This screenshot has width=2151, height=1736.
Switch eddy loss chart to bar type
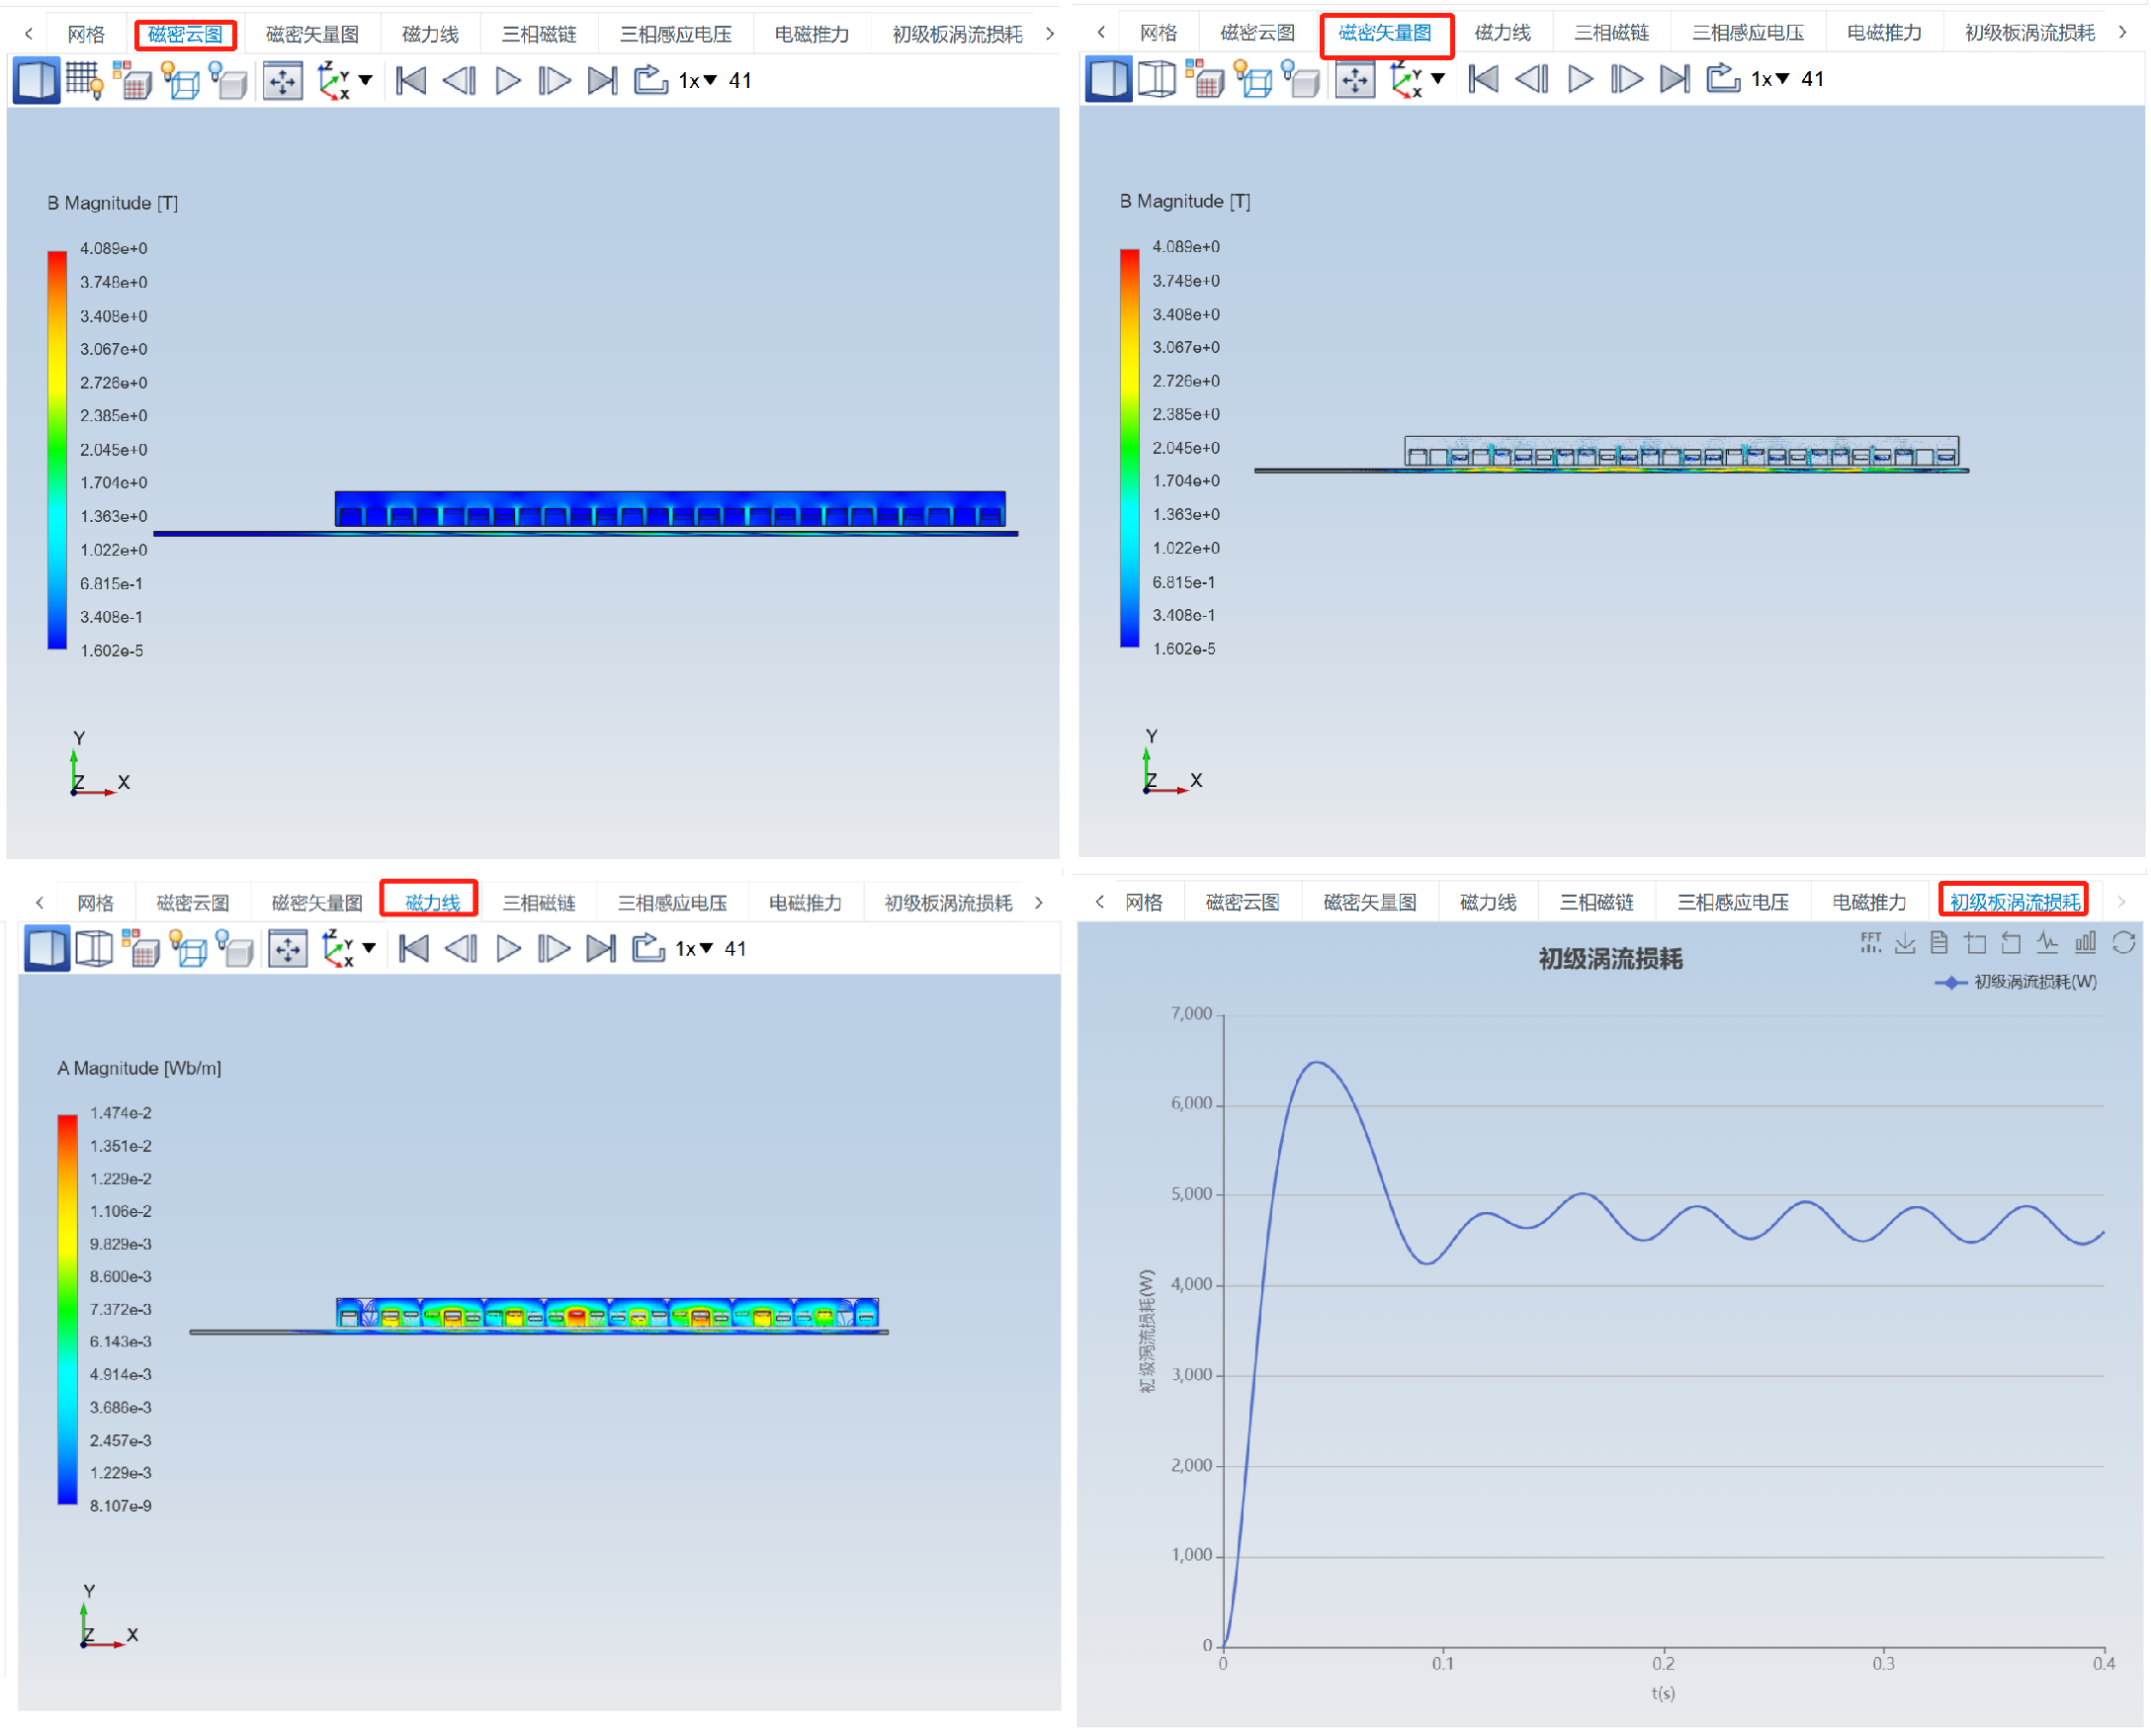[2086, 943]
